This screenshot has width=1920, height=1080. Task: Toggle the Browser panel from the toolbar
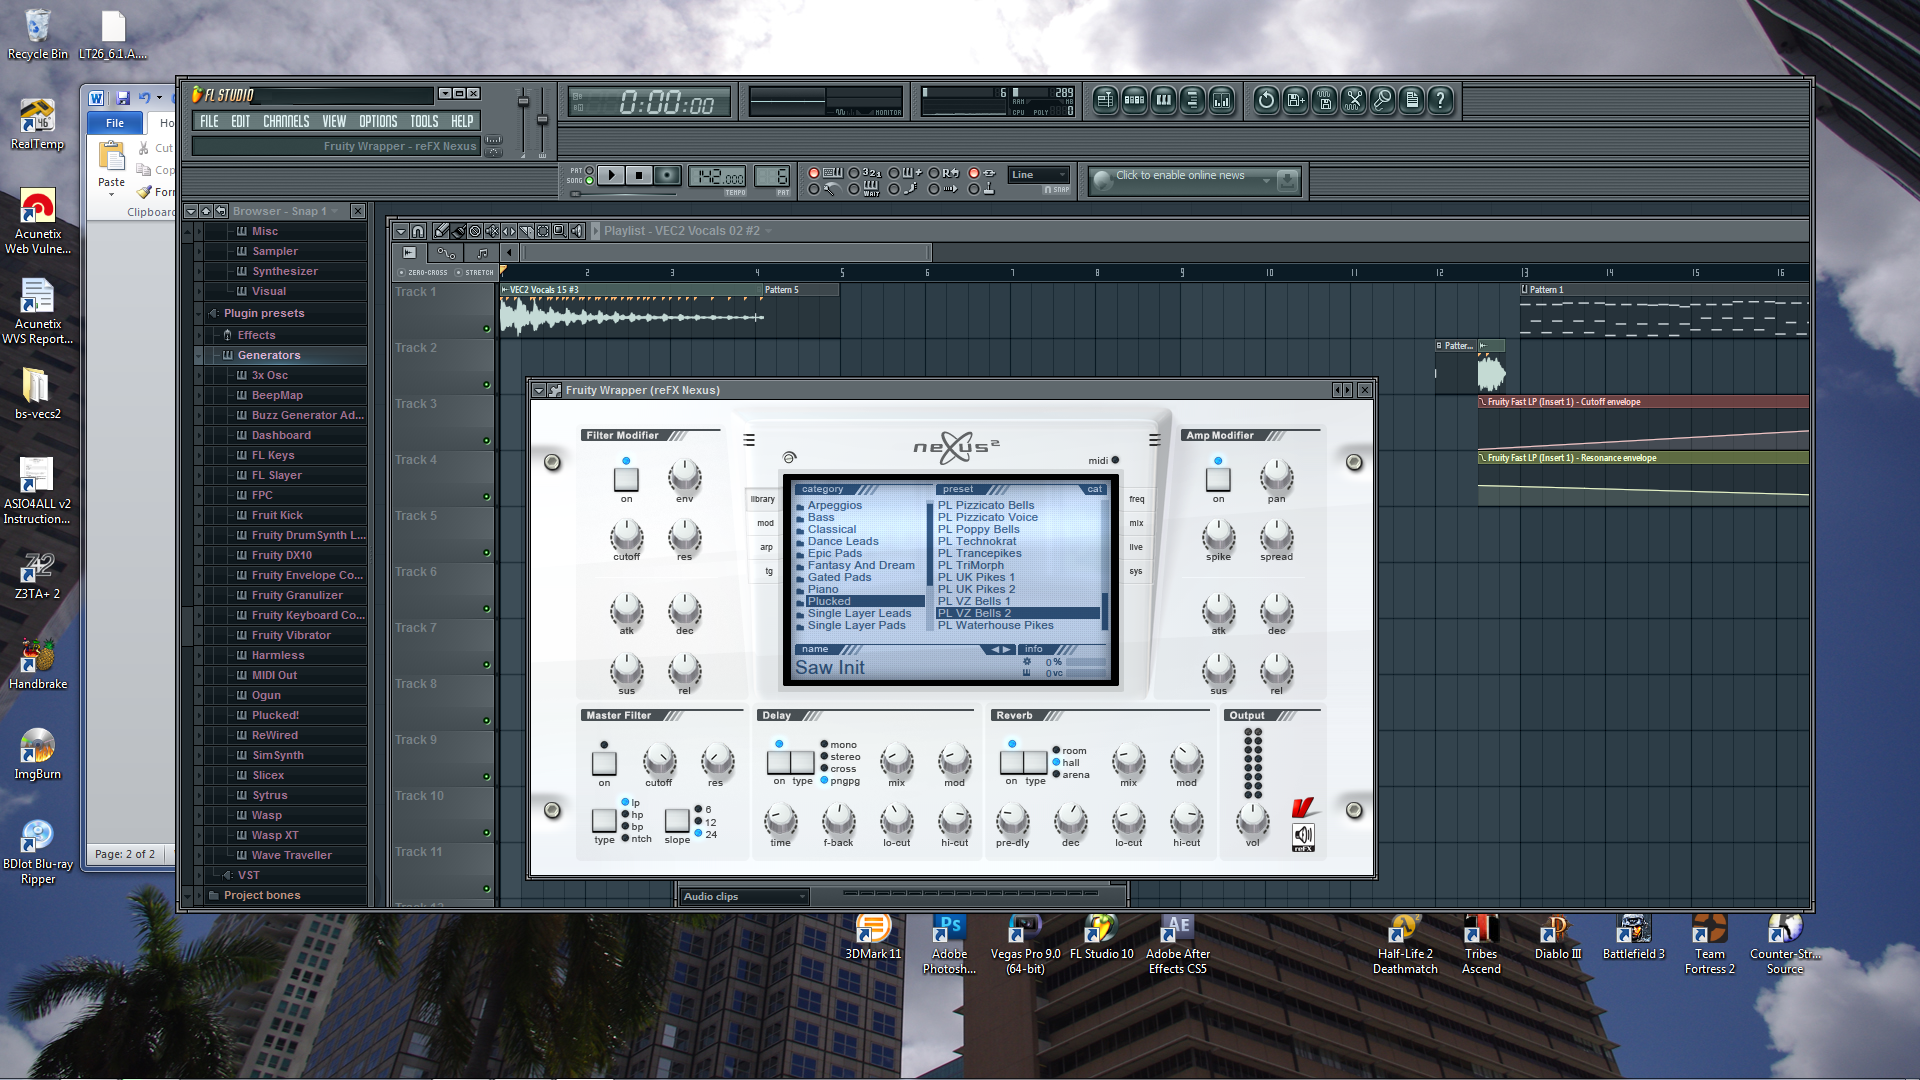click(x=1192, y=100)
